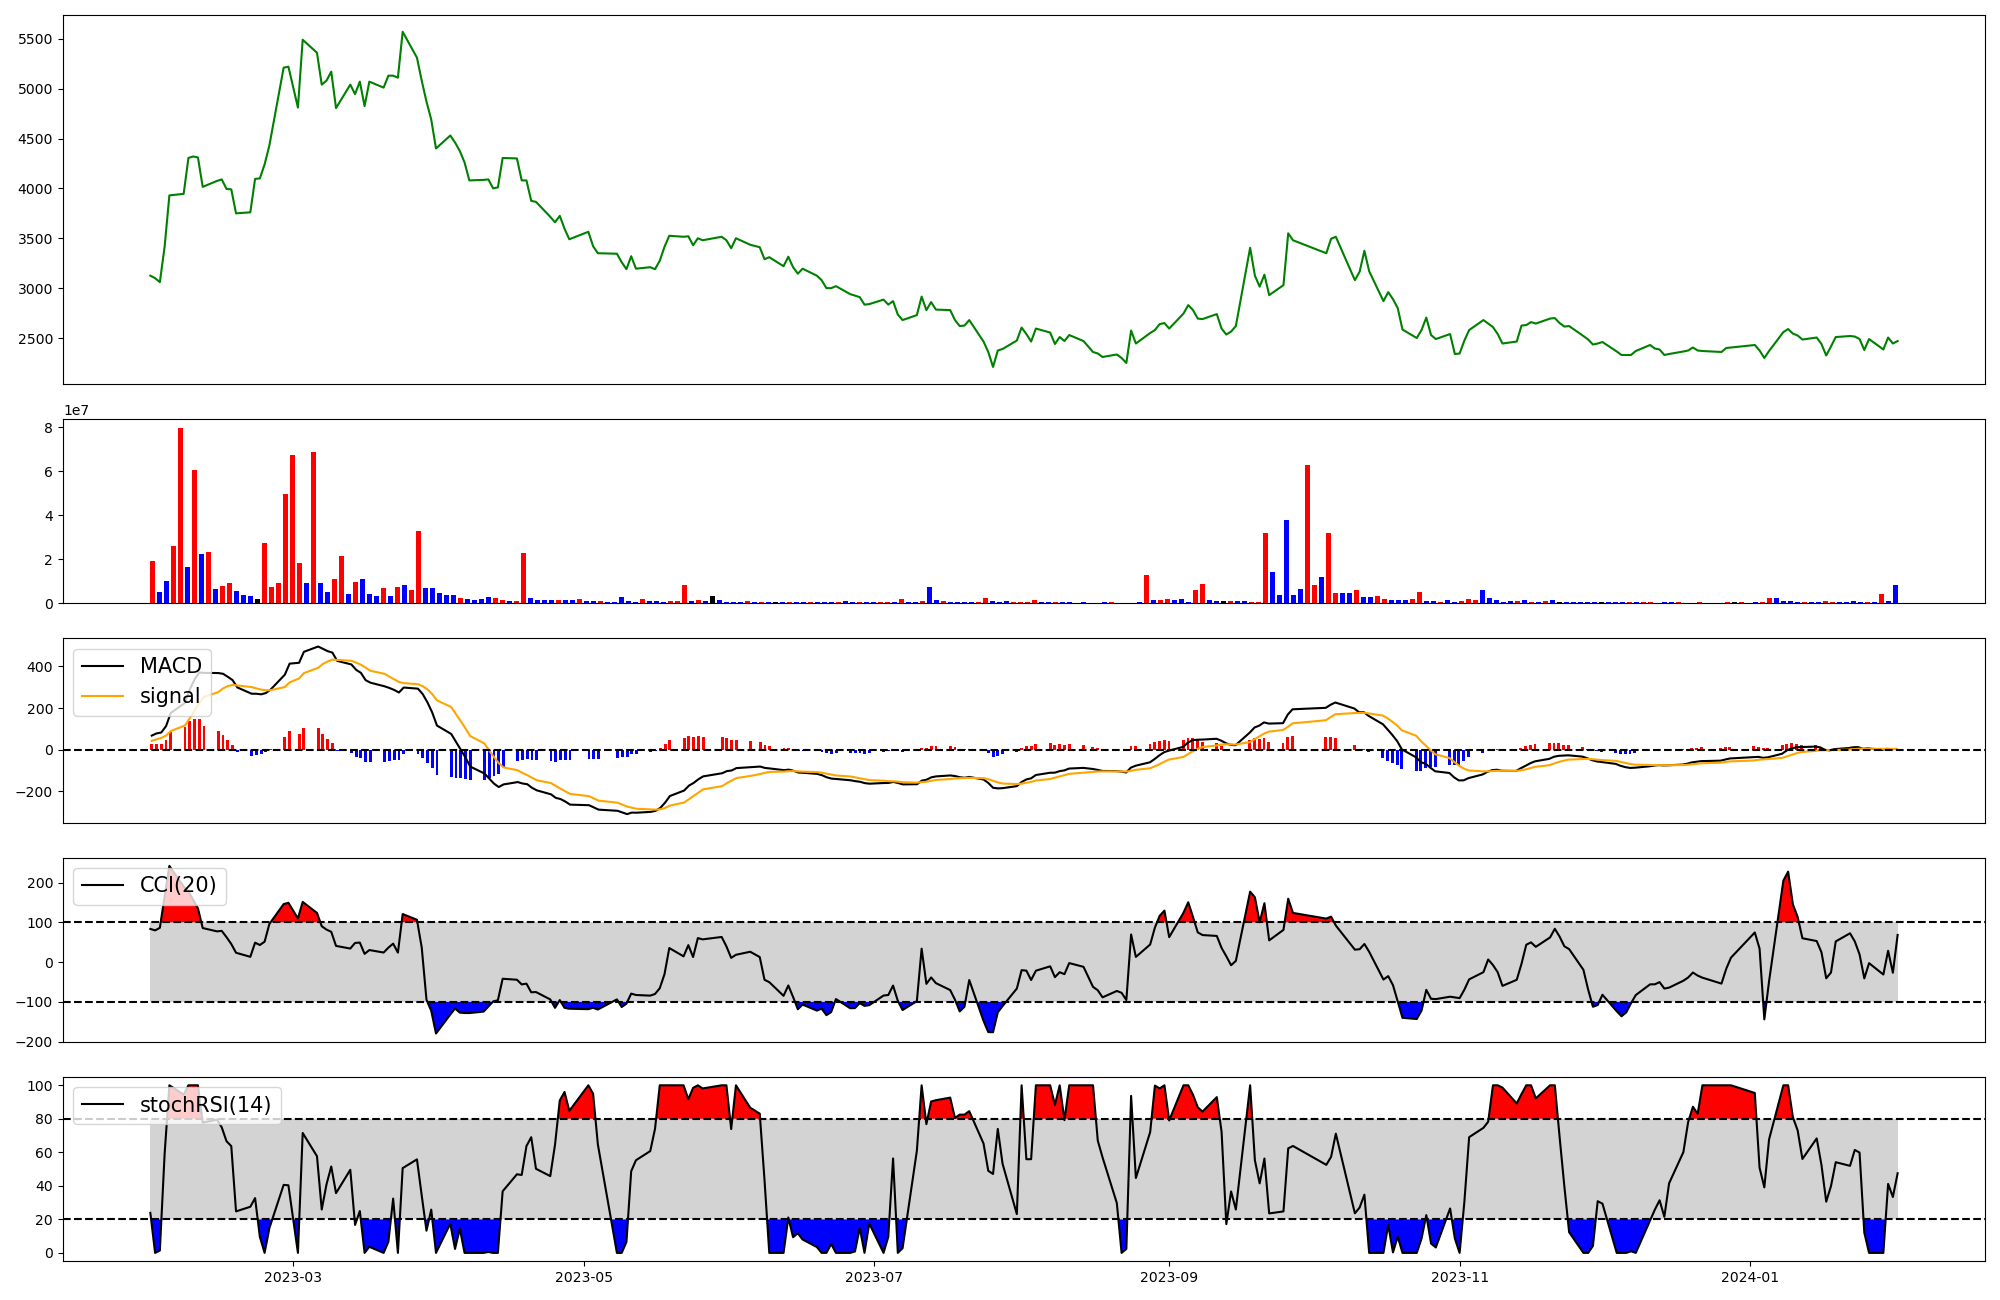Select the CCI(20) legend entry
The image size is (2000, 1300).
pyautogui.click(x=149, y=885)
